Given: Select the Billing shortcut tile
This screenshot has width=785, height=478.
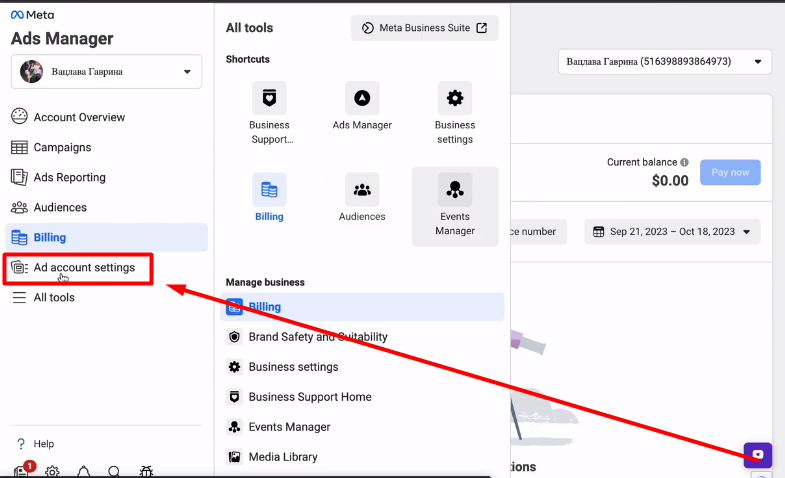Looking at the screenshot, I should pos(269,190).
